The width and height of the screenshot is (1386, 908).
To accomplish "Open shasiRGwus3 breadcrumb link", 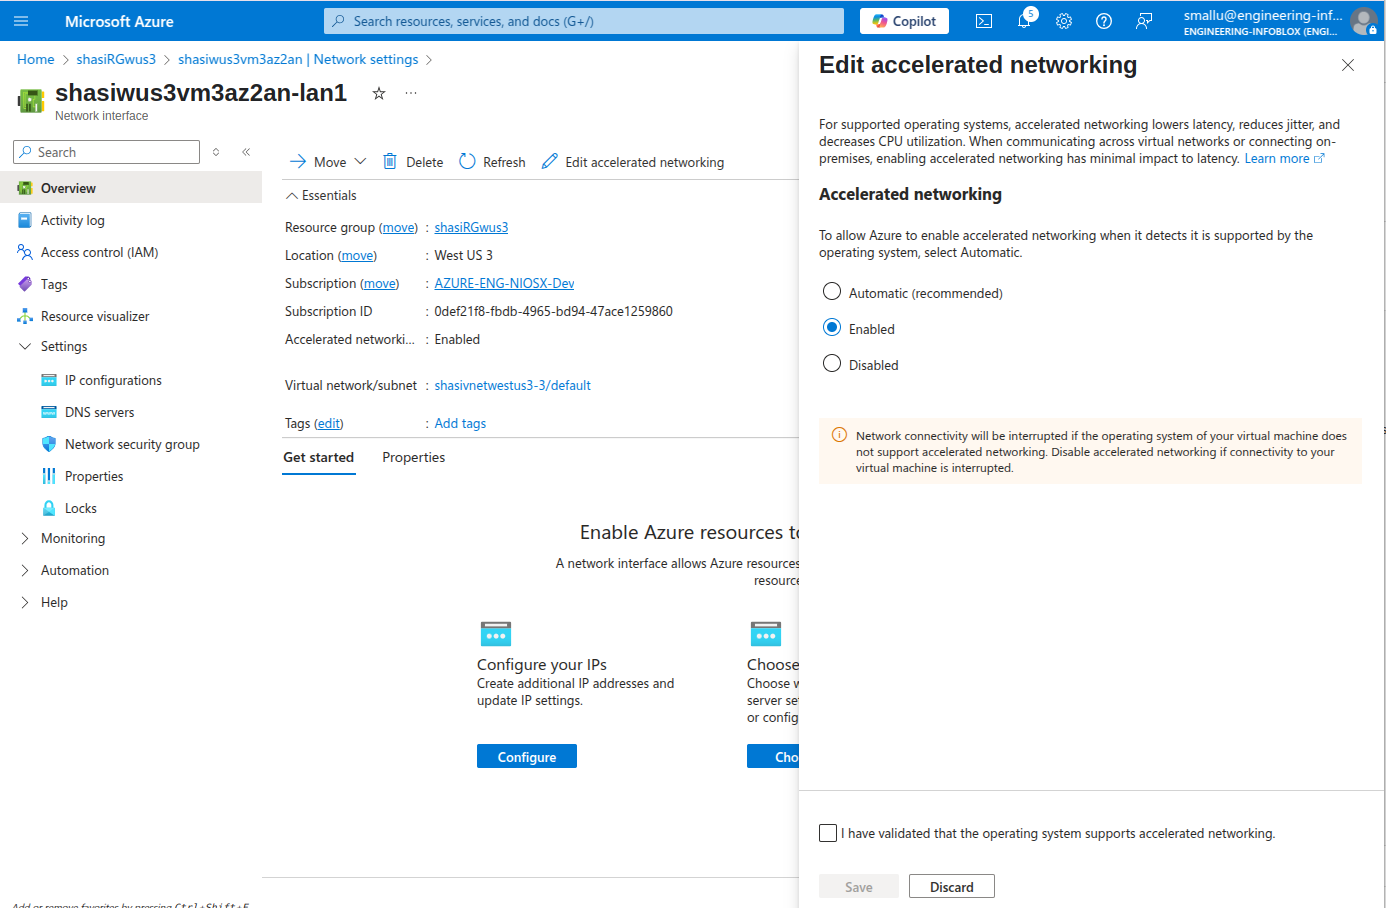I will pyautogui.click(x=116, y=60).
